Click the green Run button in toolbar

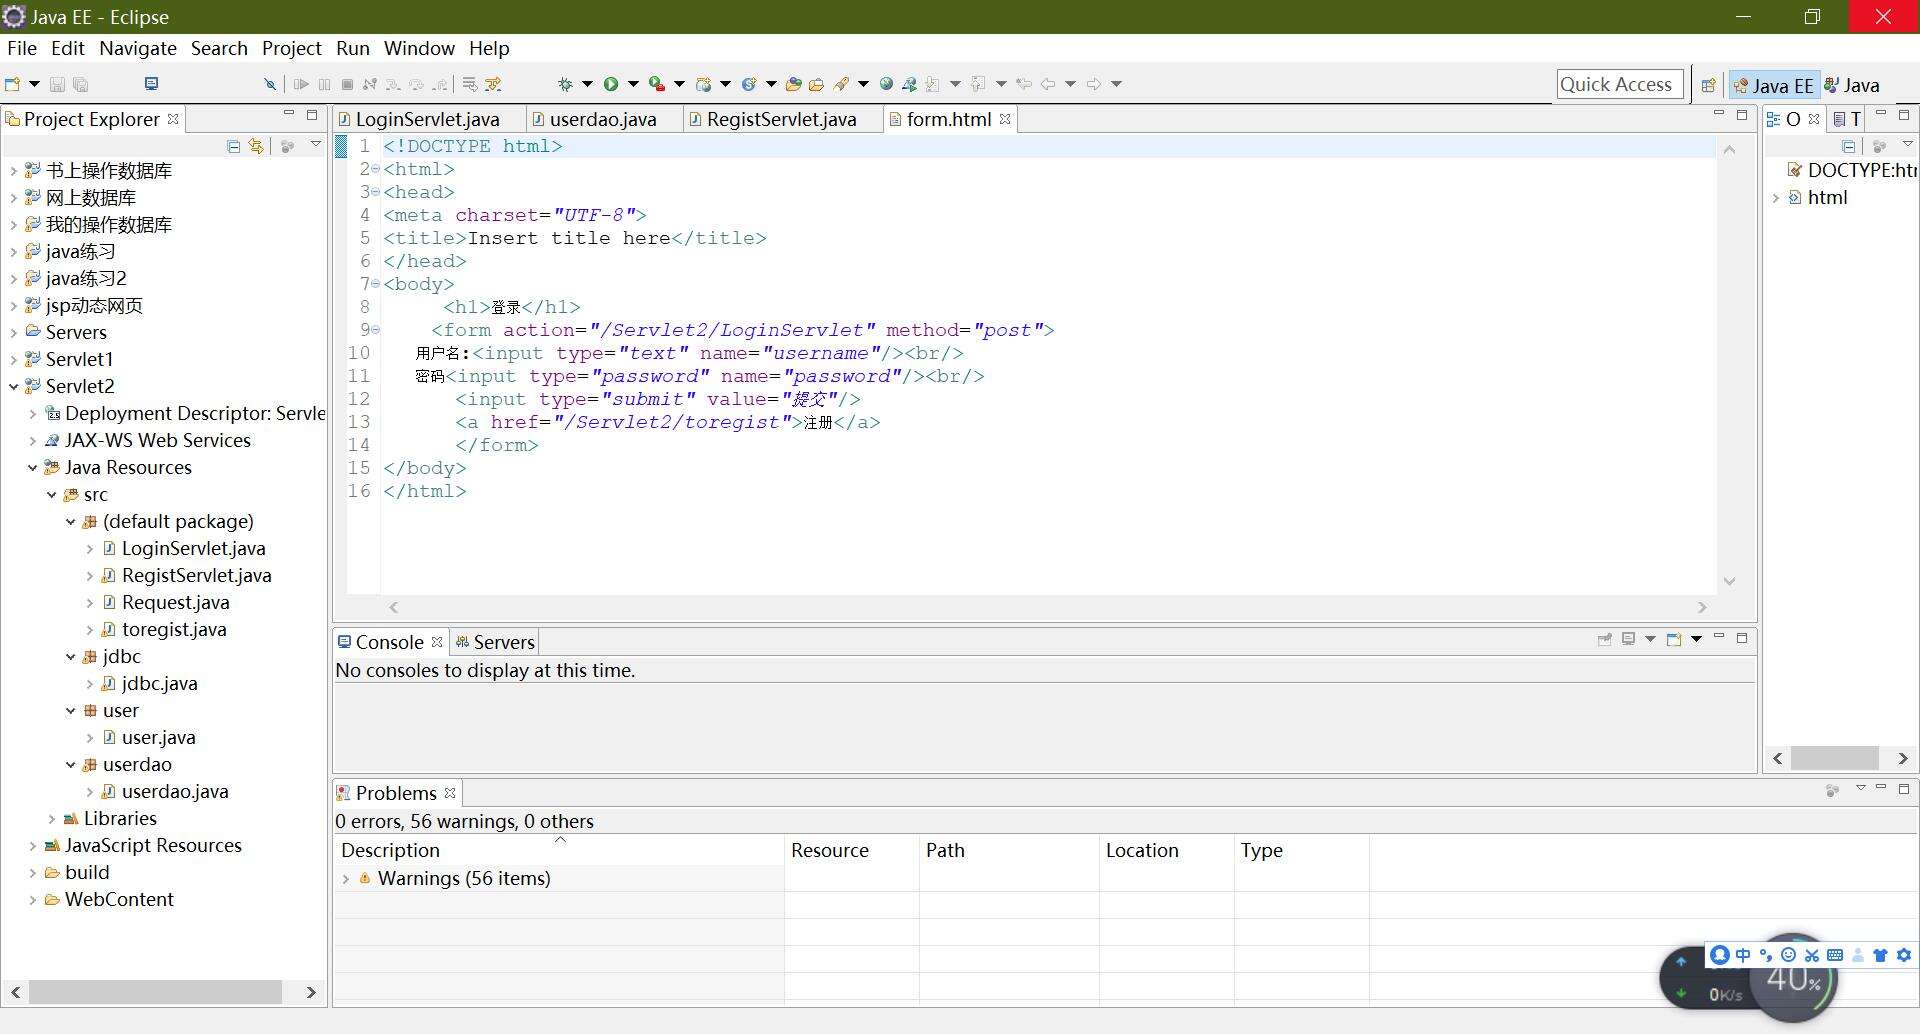pyautogui.click(x=610, y=84)
